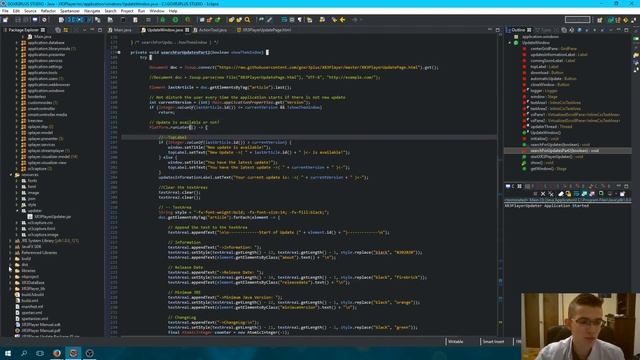Open the Run menu
Viewport: 640px width, 360px height.
coord(141,11)
